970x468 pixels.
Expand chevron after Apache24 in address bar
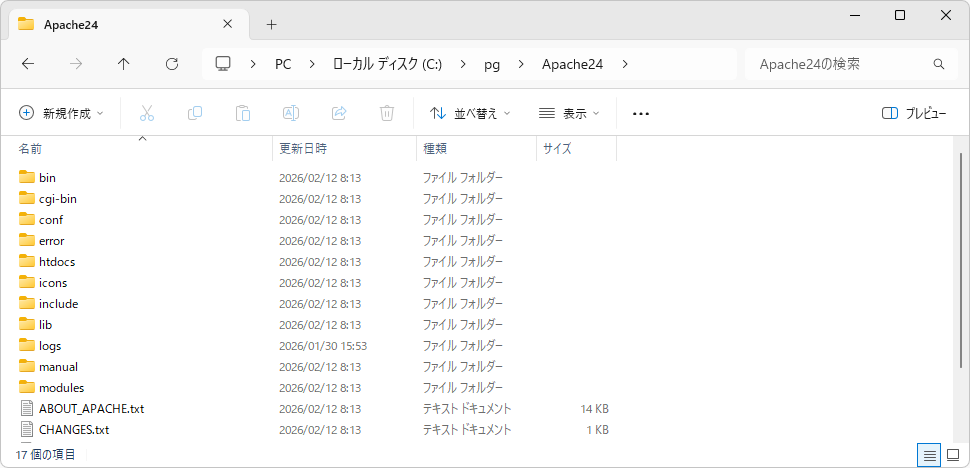[625, 64]
